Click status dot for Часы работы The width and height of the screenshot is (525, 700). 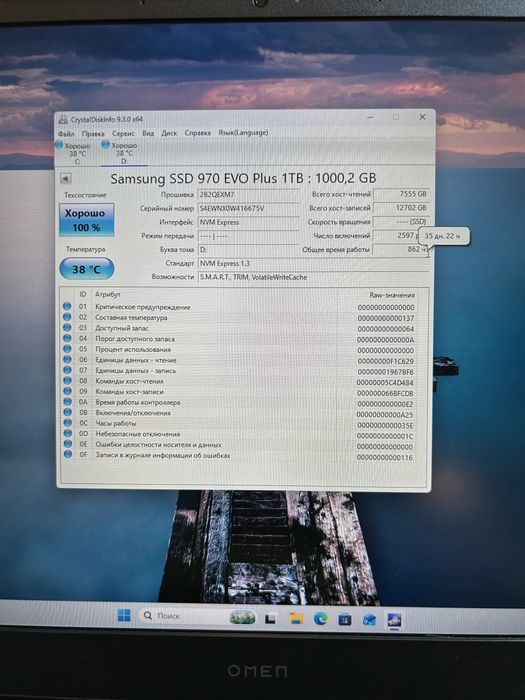[x=67, y=423]
